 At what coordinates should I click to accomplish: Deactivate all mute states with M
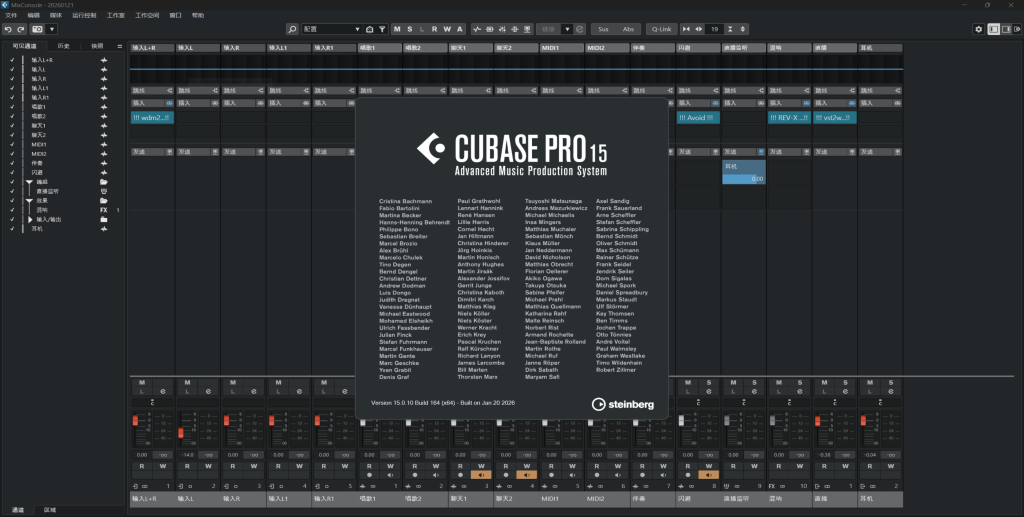click(x=397, y=29)
